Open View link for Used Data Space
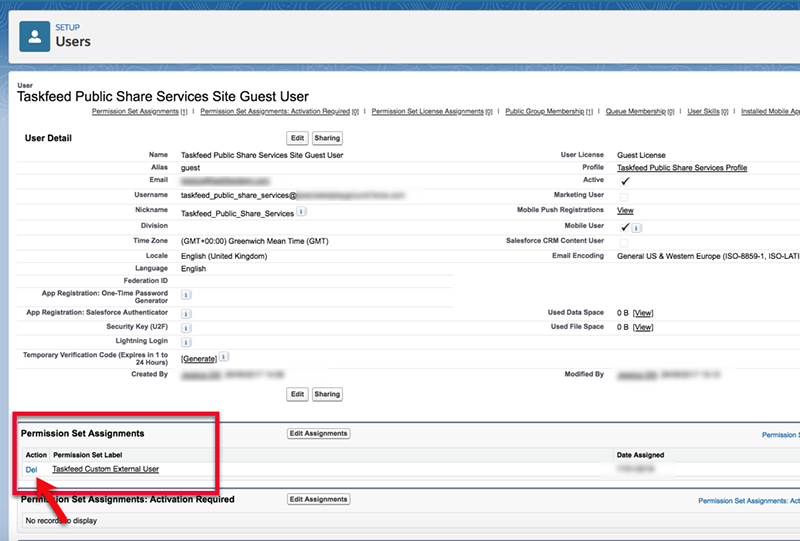The height and width of the screenshot is (541, 800). pyautogui.click(x=643, y=313)
